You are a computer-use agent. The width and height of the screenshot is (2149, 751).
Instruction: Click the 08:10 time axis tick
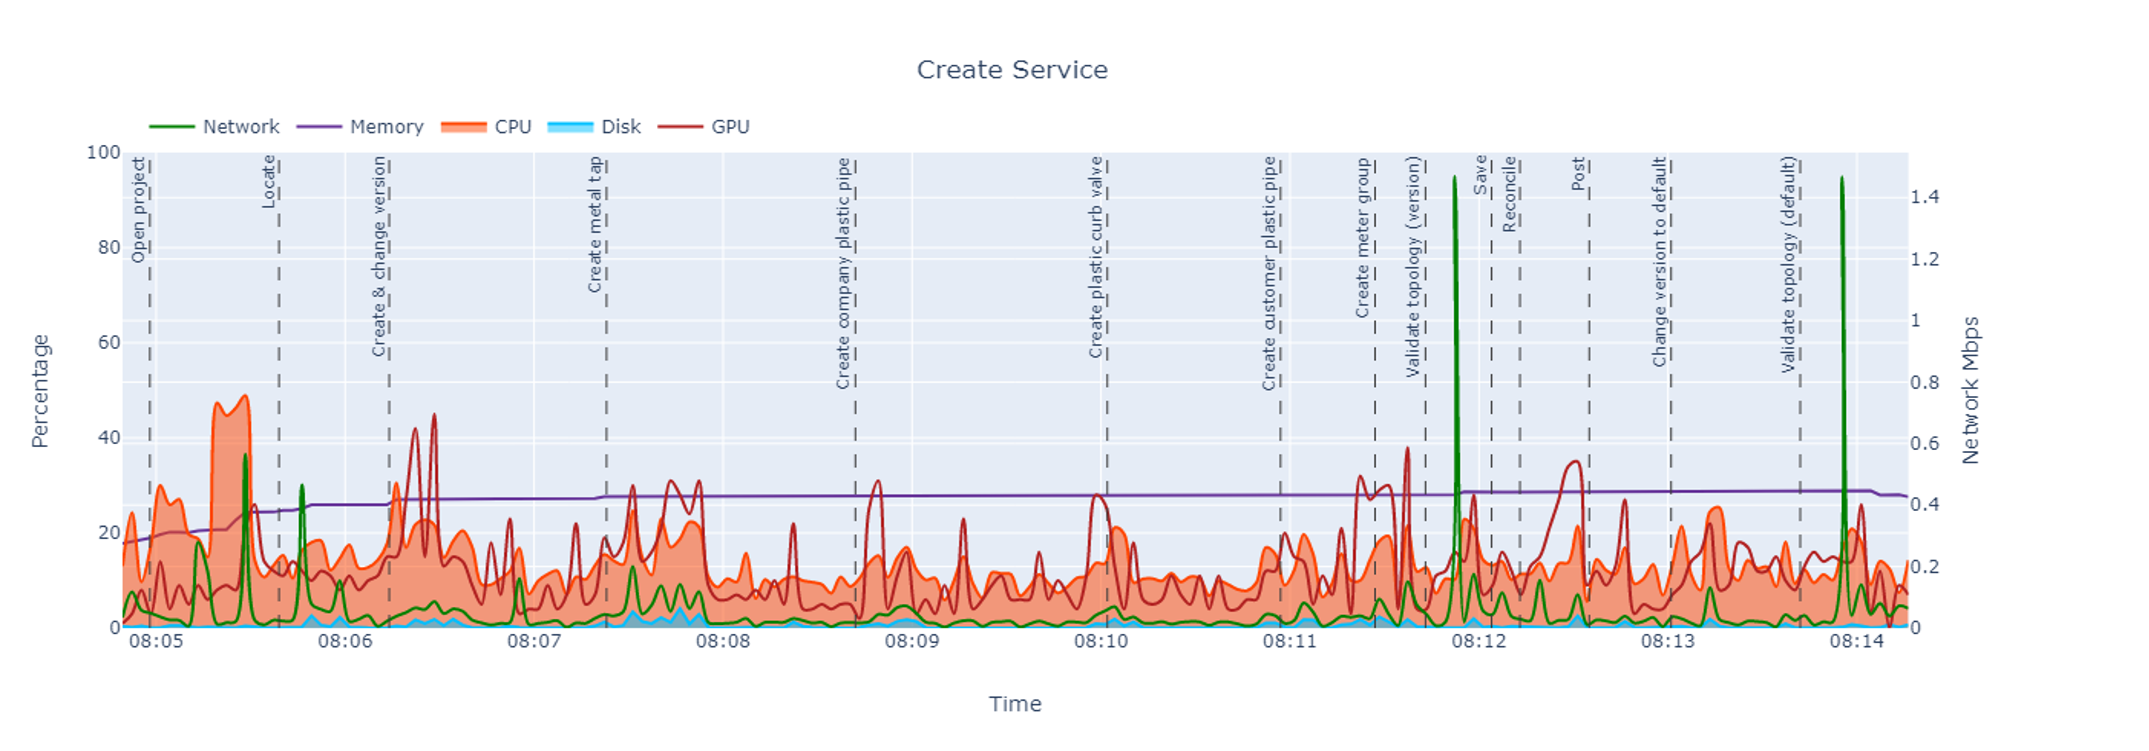(x=1101, y=641)
